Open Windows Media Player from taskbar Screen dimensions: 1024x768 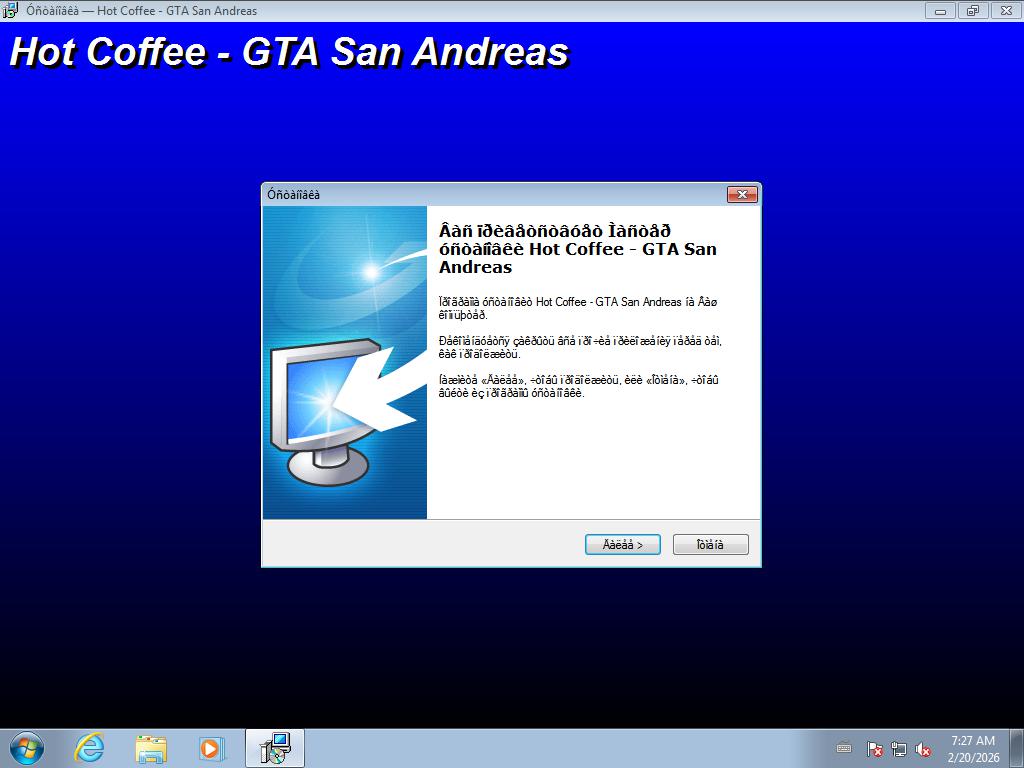tap(212, 748)
